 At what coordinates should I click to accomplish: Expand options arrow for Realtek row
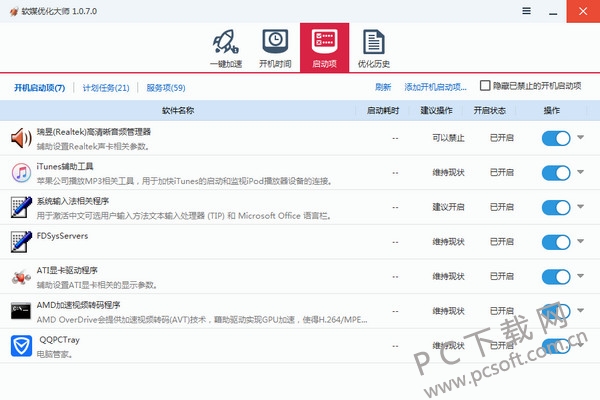[x=580, y=137]
